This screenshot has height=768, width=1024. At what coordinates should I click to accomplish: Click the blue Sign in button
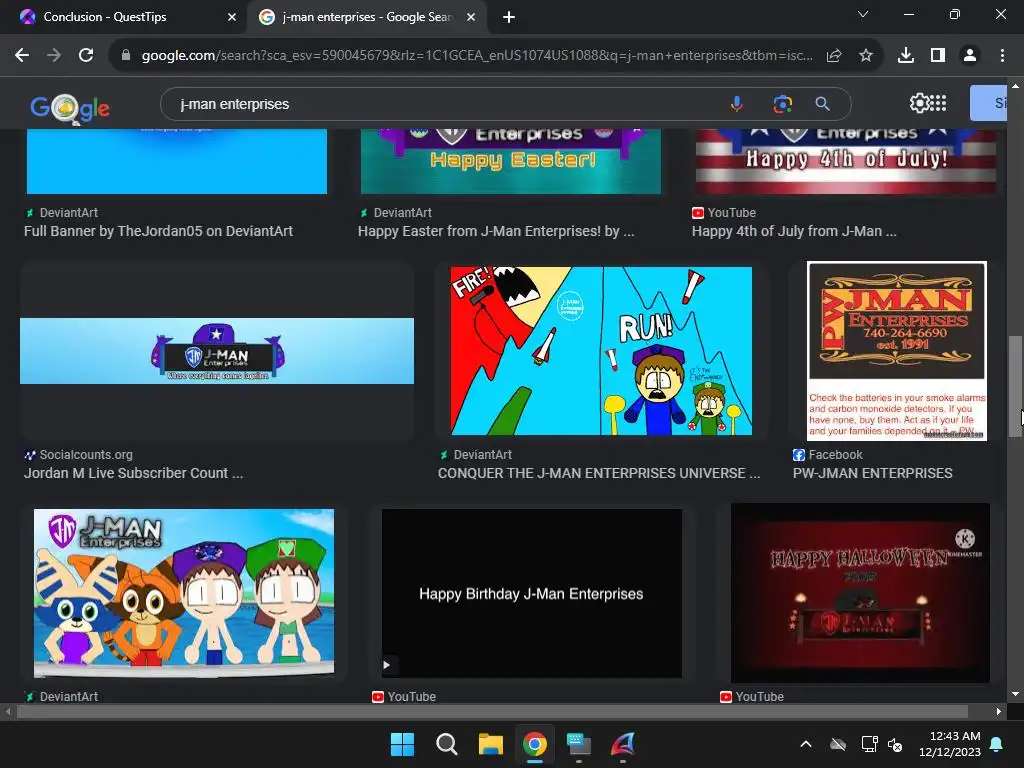(988, 103)
